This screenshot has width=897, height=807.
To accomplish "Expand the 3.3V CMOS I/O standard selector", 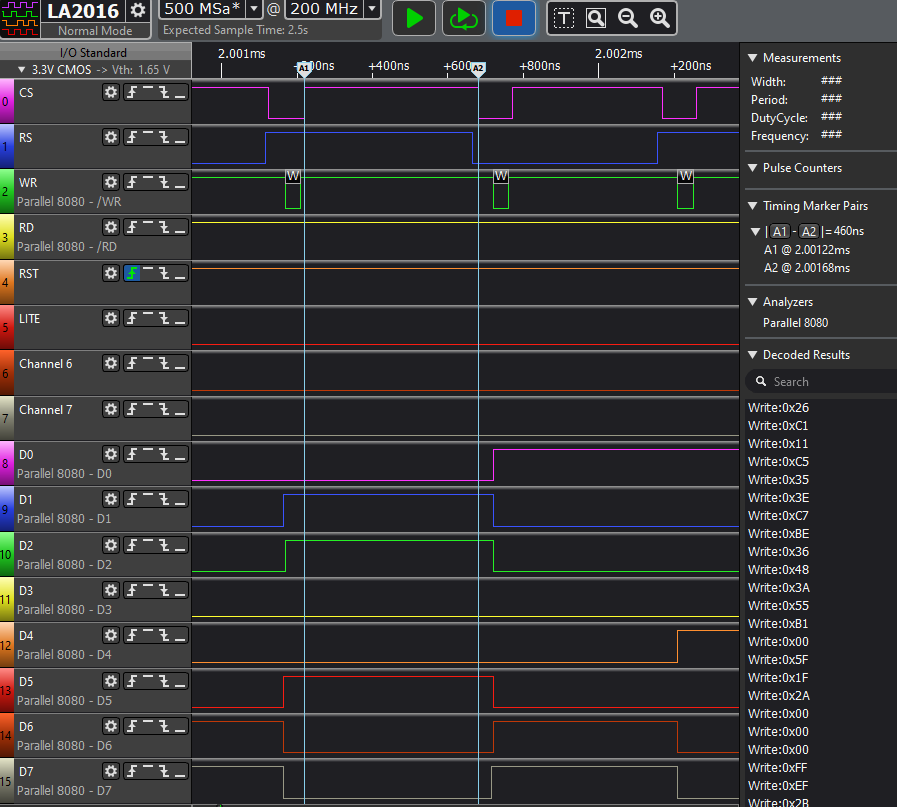I will 22,70.
